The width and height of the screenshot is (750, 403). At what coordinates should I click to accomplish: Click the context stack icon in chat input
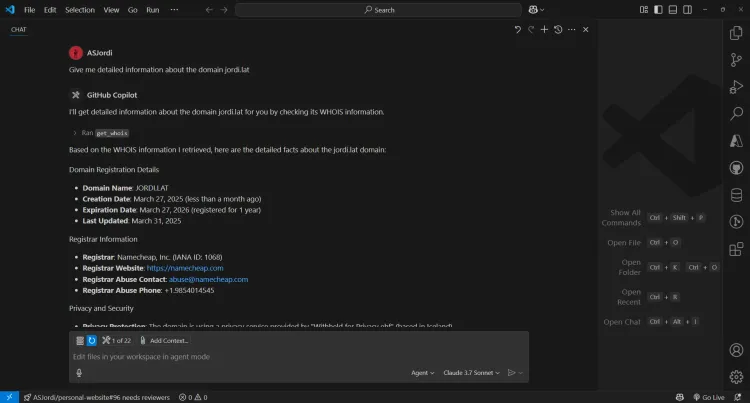[x=80, y=340]
